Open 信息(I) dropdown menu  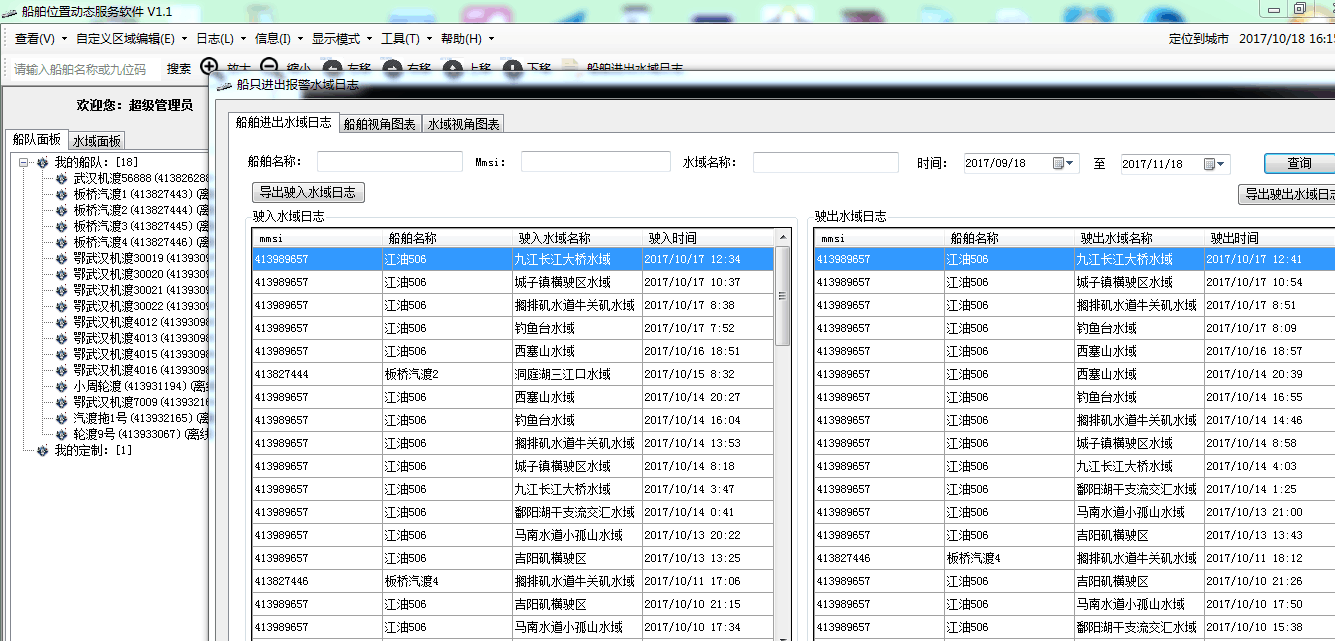[x=277, y=39]
